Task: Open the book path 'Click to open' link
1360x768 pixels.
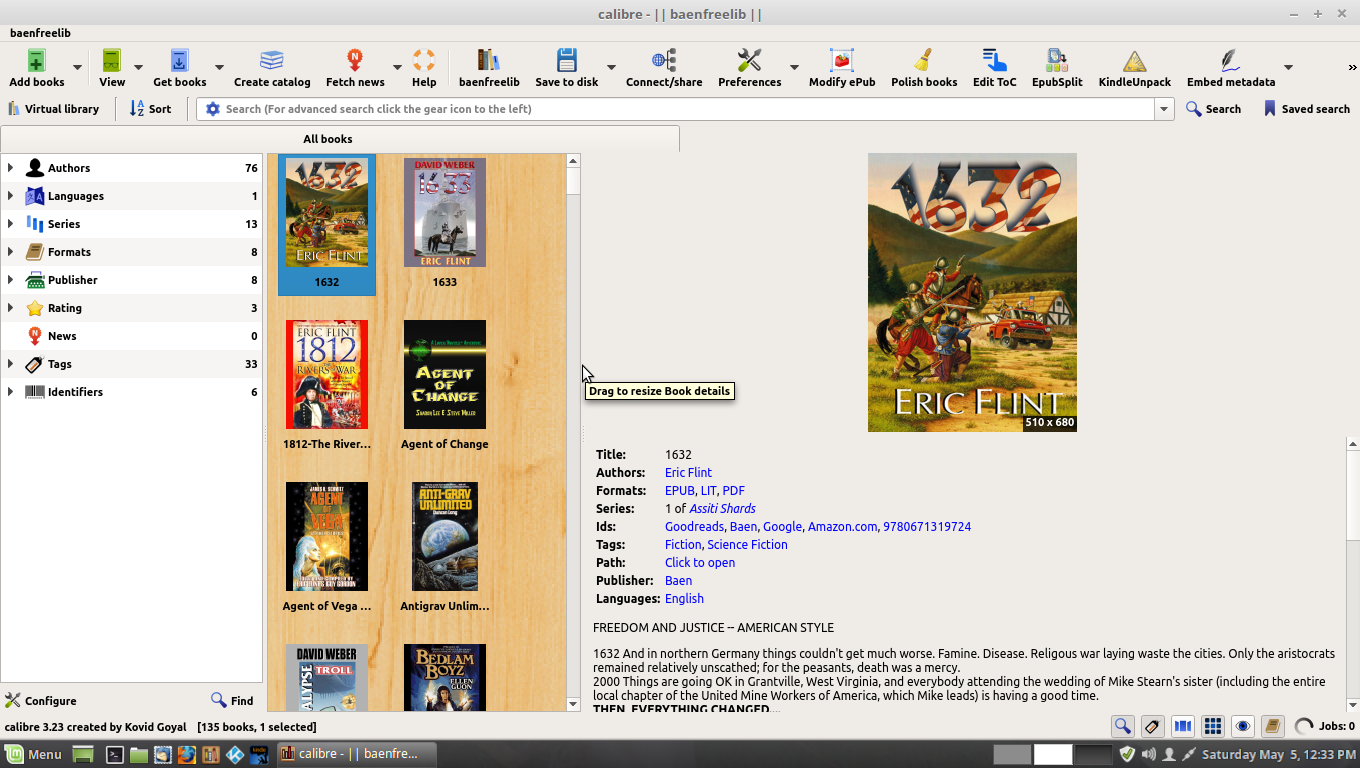Action: coord(700,563)
